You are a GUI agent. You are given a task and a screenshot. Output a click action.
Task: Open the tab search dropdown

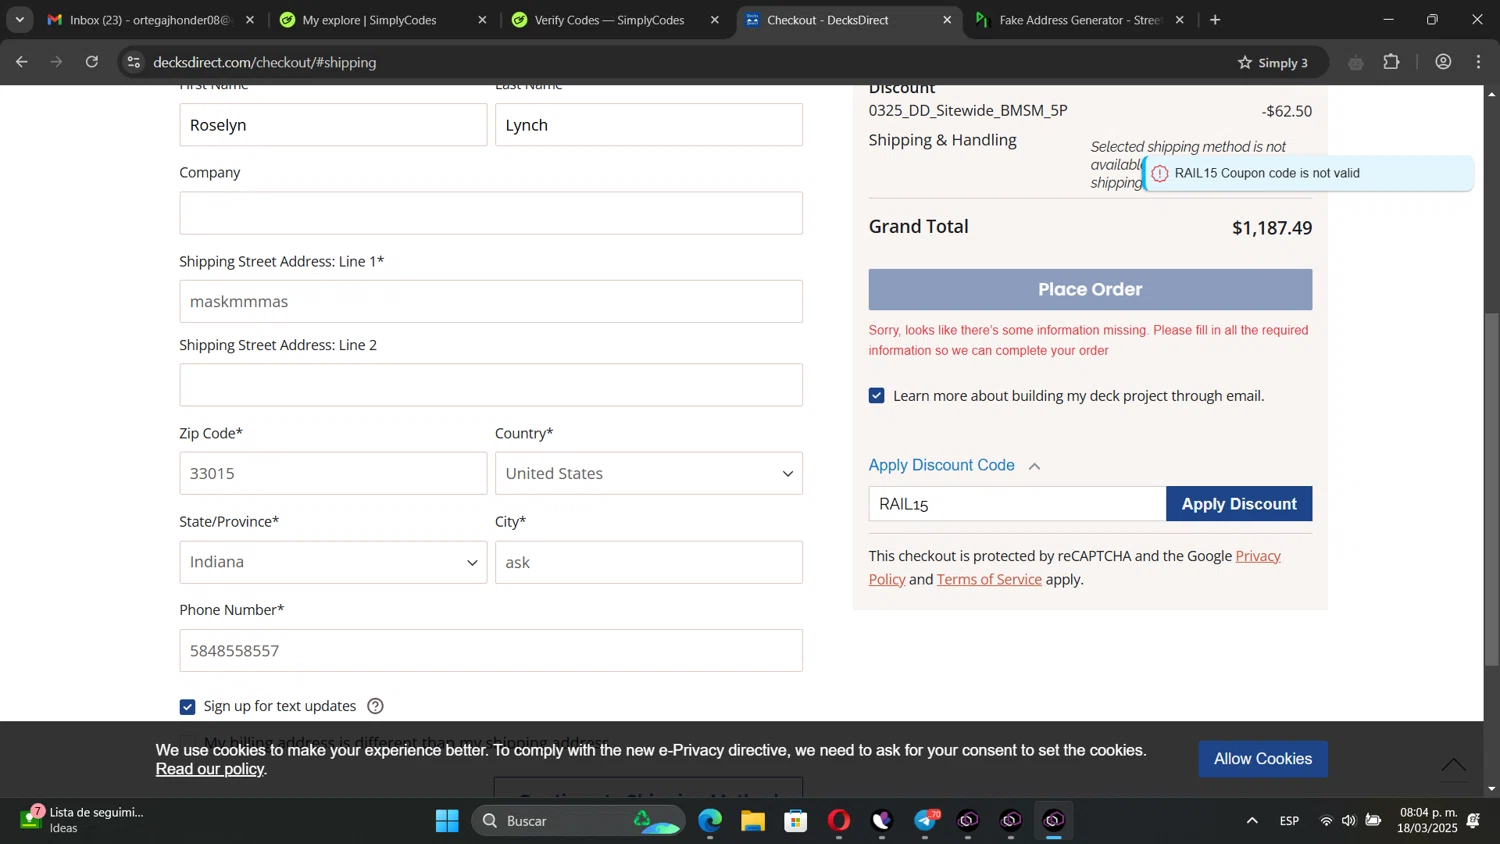pyautogui.click(x=19, y=20)
